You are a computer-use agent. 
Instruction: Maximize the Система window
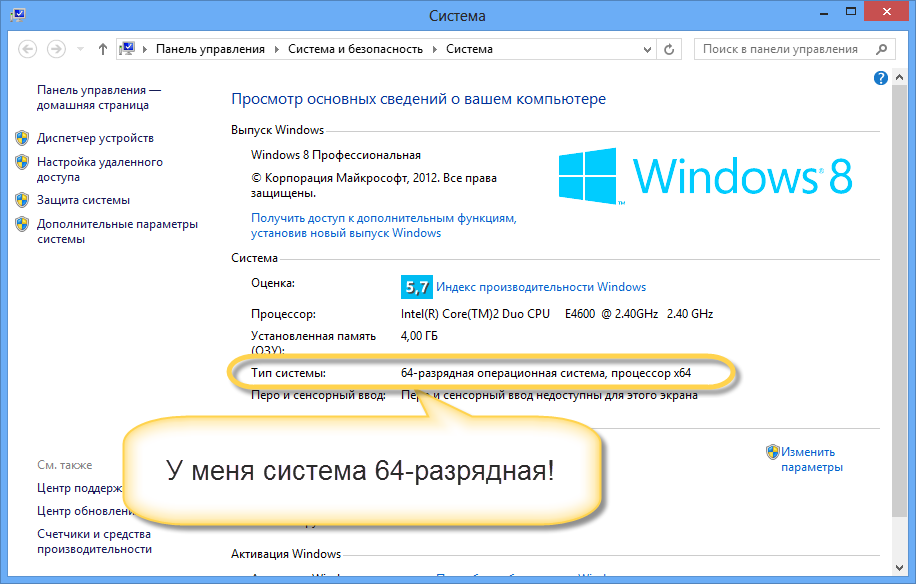(x=851, y=12)
